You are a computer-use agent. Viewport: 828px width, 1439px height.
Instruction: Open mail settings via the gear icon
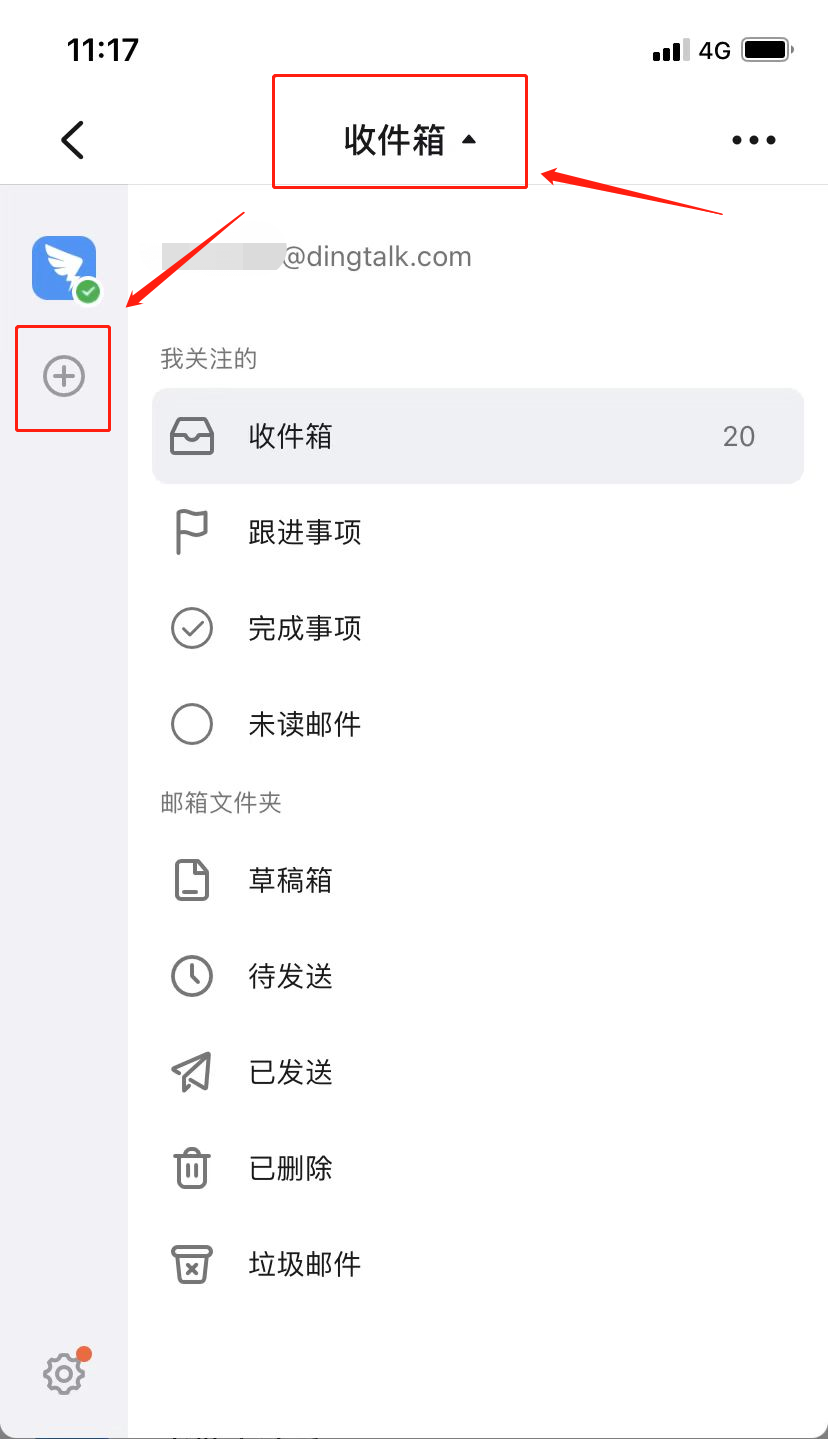64,1373
